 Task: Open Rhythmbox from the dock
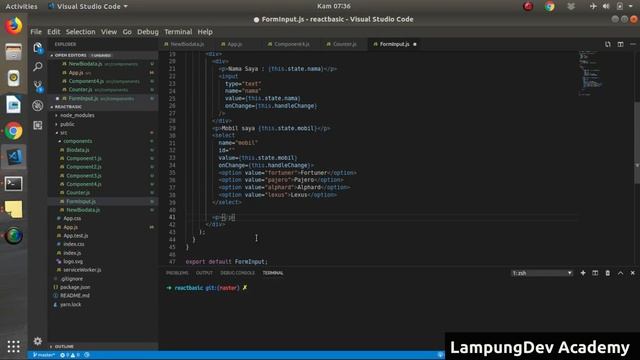[x=13, y=78]
